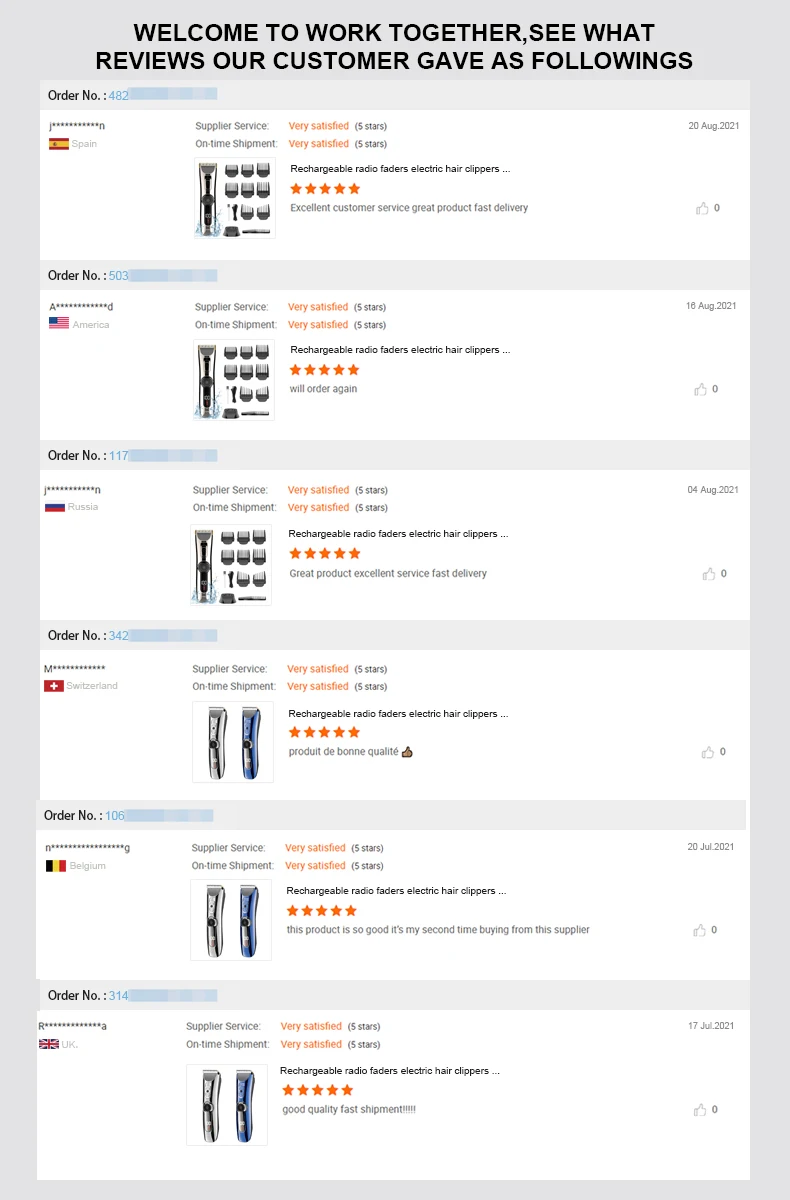
Task: Click the Spain flag icon
Action: click(59, 144)
